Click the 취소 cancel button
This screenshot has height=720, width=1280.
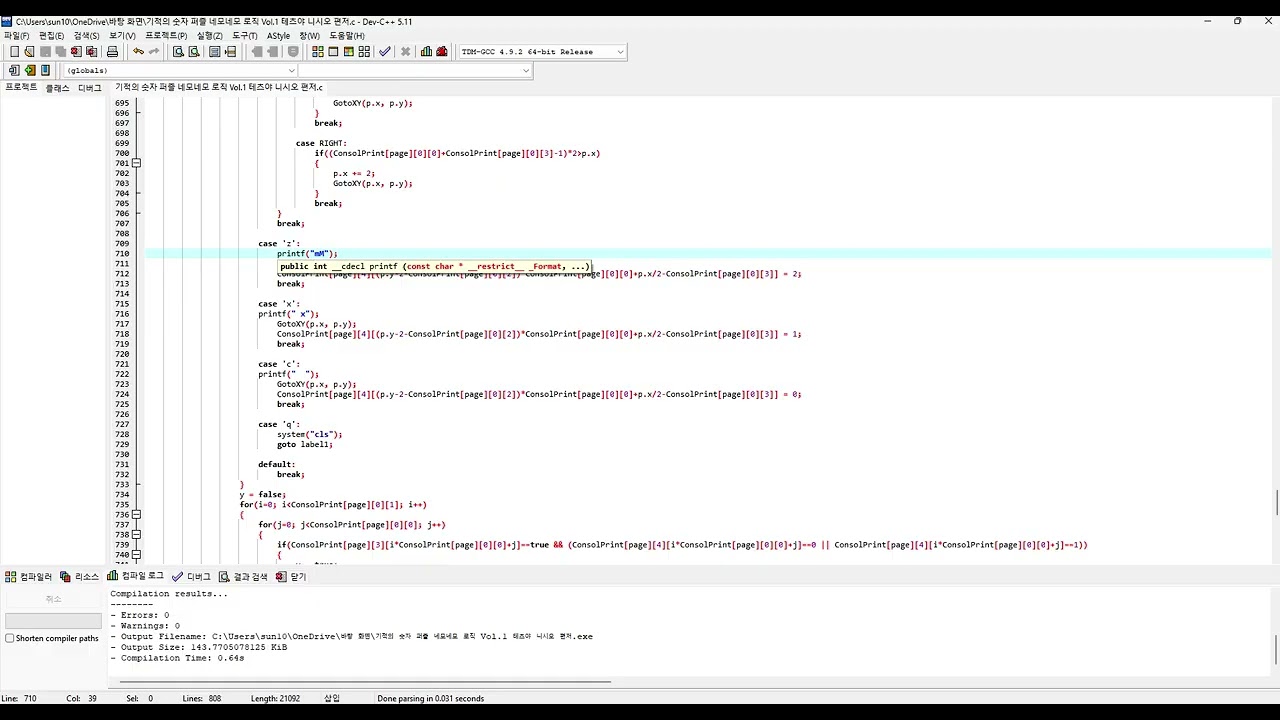coord(53,599)
